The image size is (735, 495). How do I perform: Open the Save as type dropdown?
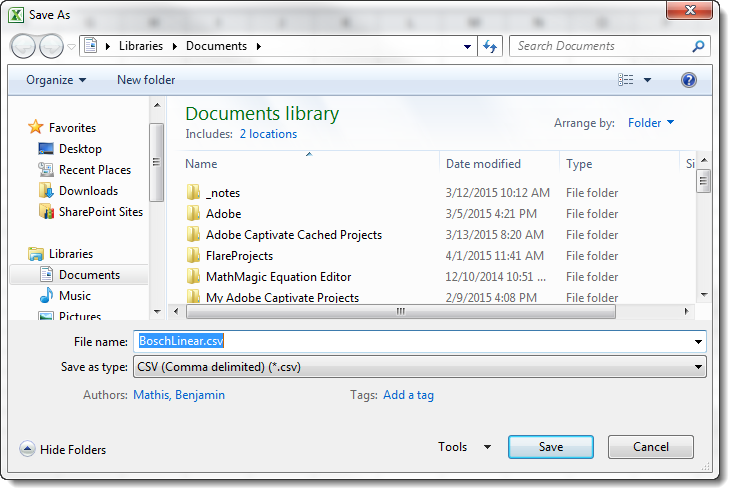pyautogui.click(x=420, y=367)
